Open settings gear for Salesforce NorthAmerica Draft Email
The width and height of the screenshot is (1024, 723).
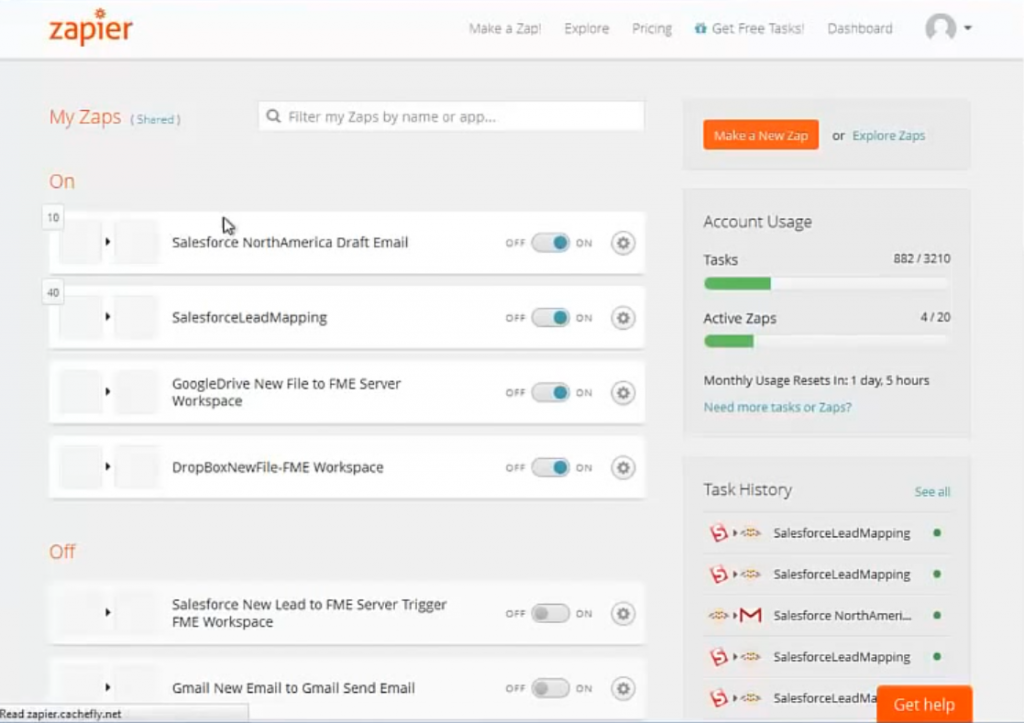[x=623, y=243]
